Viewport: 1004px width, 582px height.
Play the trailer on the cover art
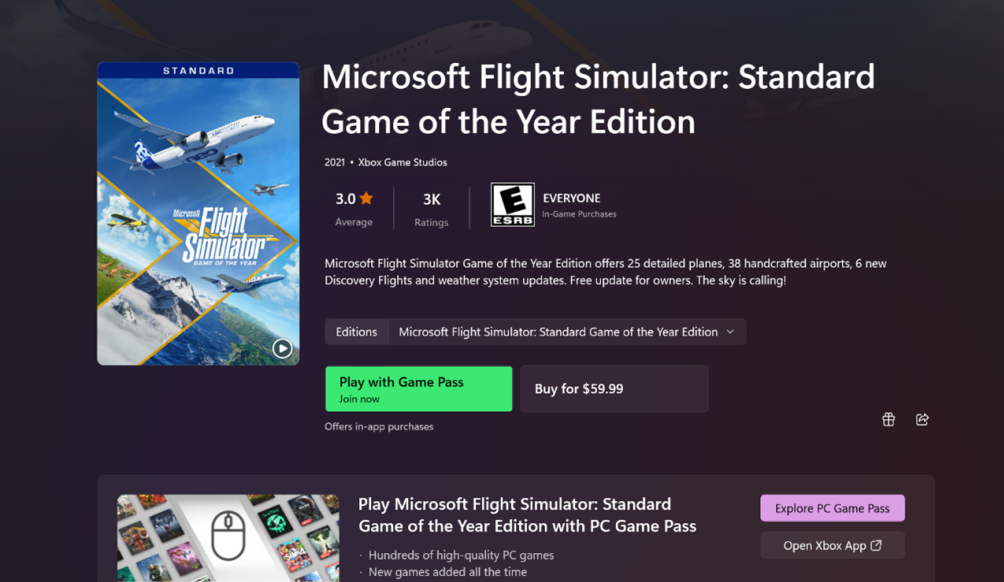pos(282,348)
